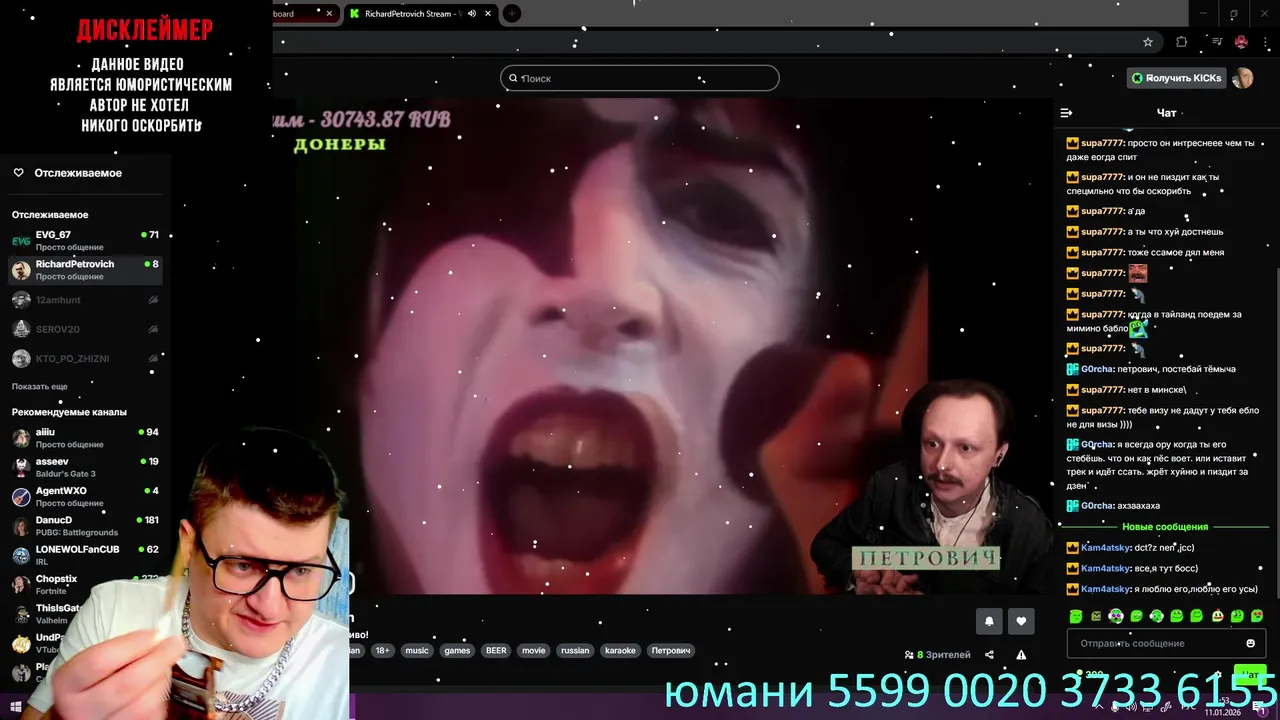Viewport: 1280px width, 720px height.
Task: Click the viewers icon beside 8 Зрителей
Action: (909, 655)
